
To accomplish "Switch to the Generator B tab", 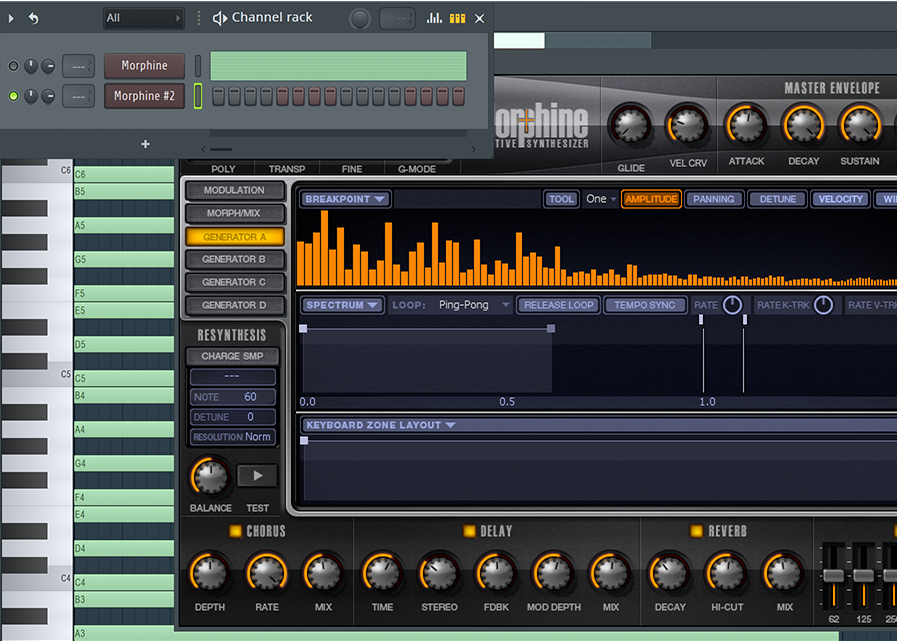I will coord(234,259).
